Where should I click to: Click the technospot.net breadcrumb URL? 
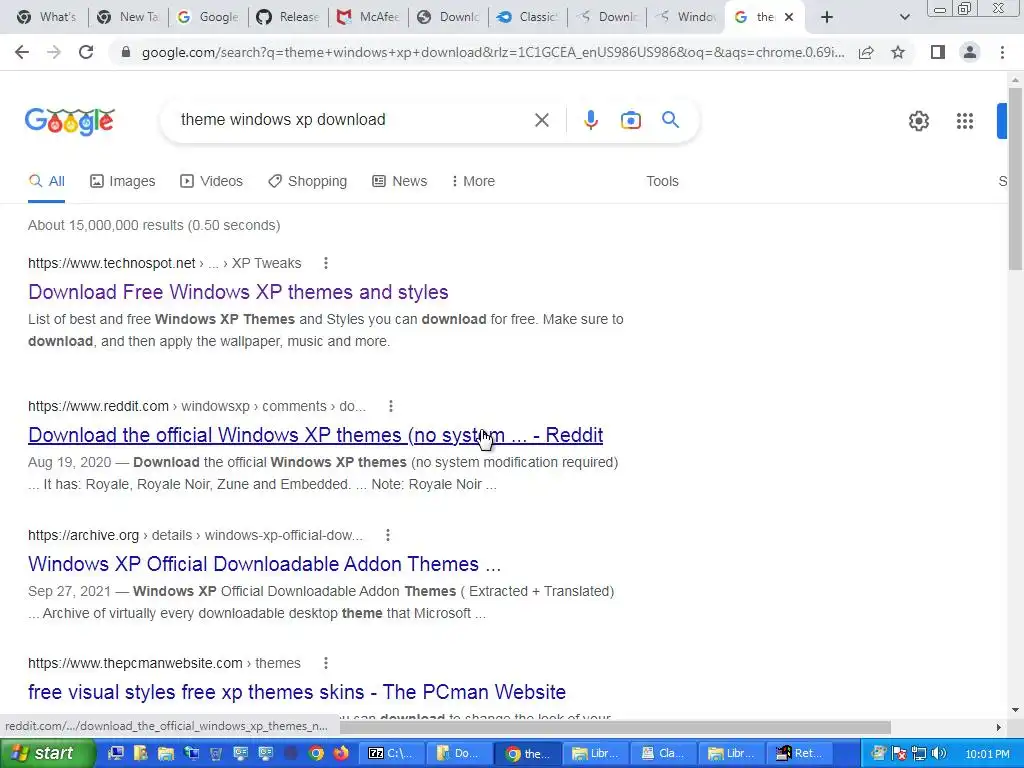pyautogui.click(x=165, y=263)
